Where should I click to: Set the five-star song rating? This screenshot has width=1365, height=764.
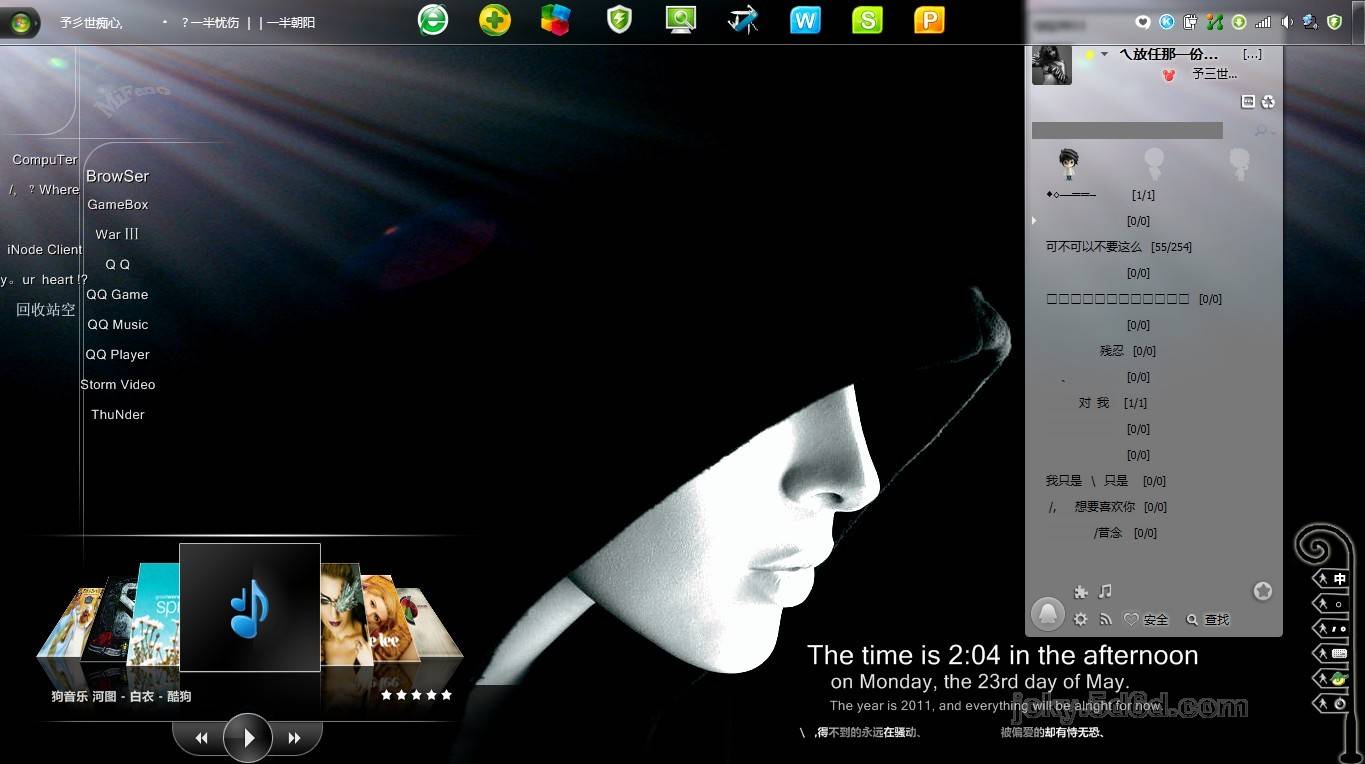[x=416, y=695]
